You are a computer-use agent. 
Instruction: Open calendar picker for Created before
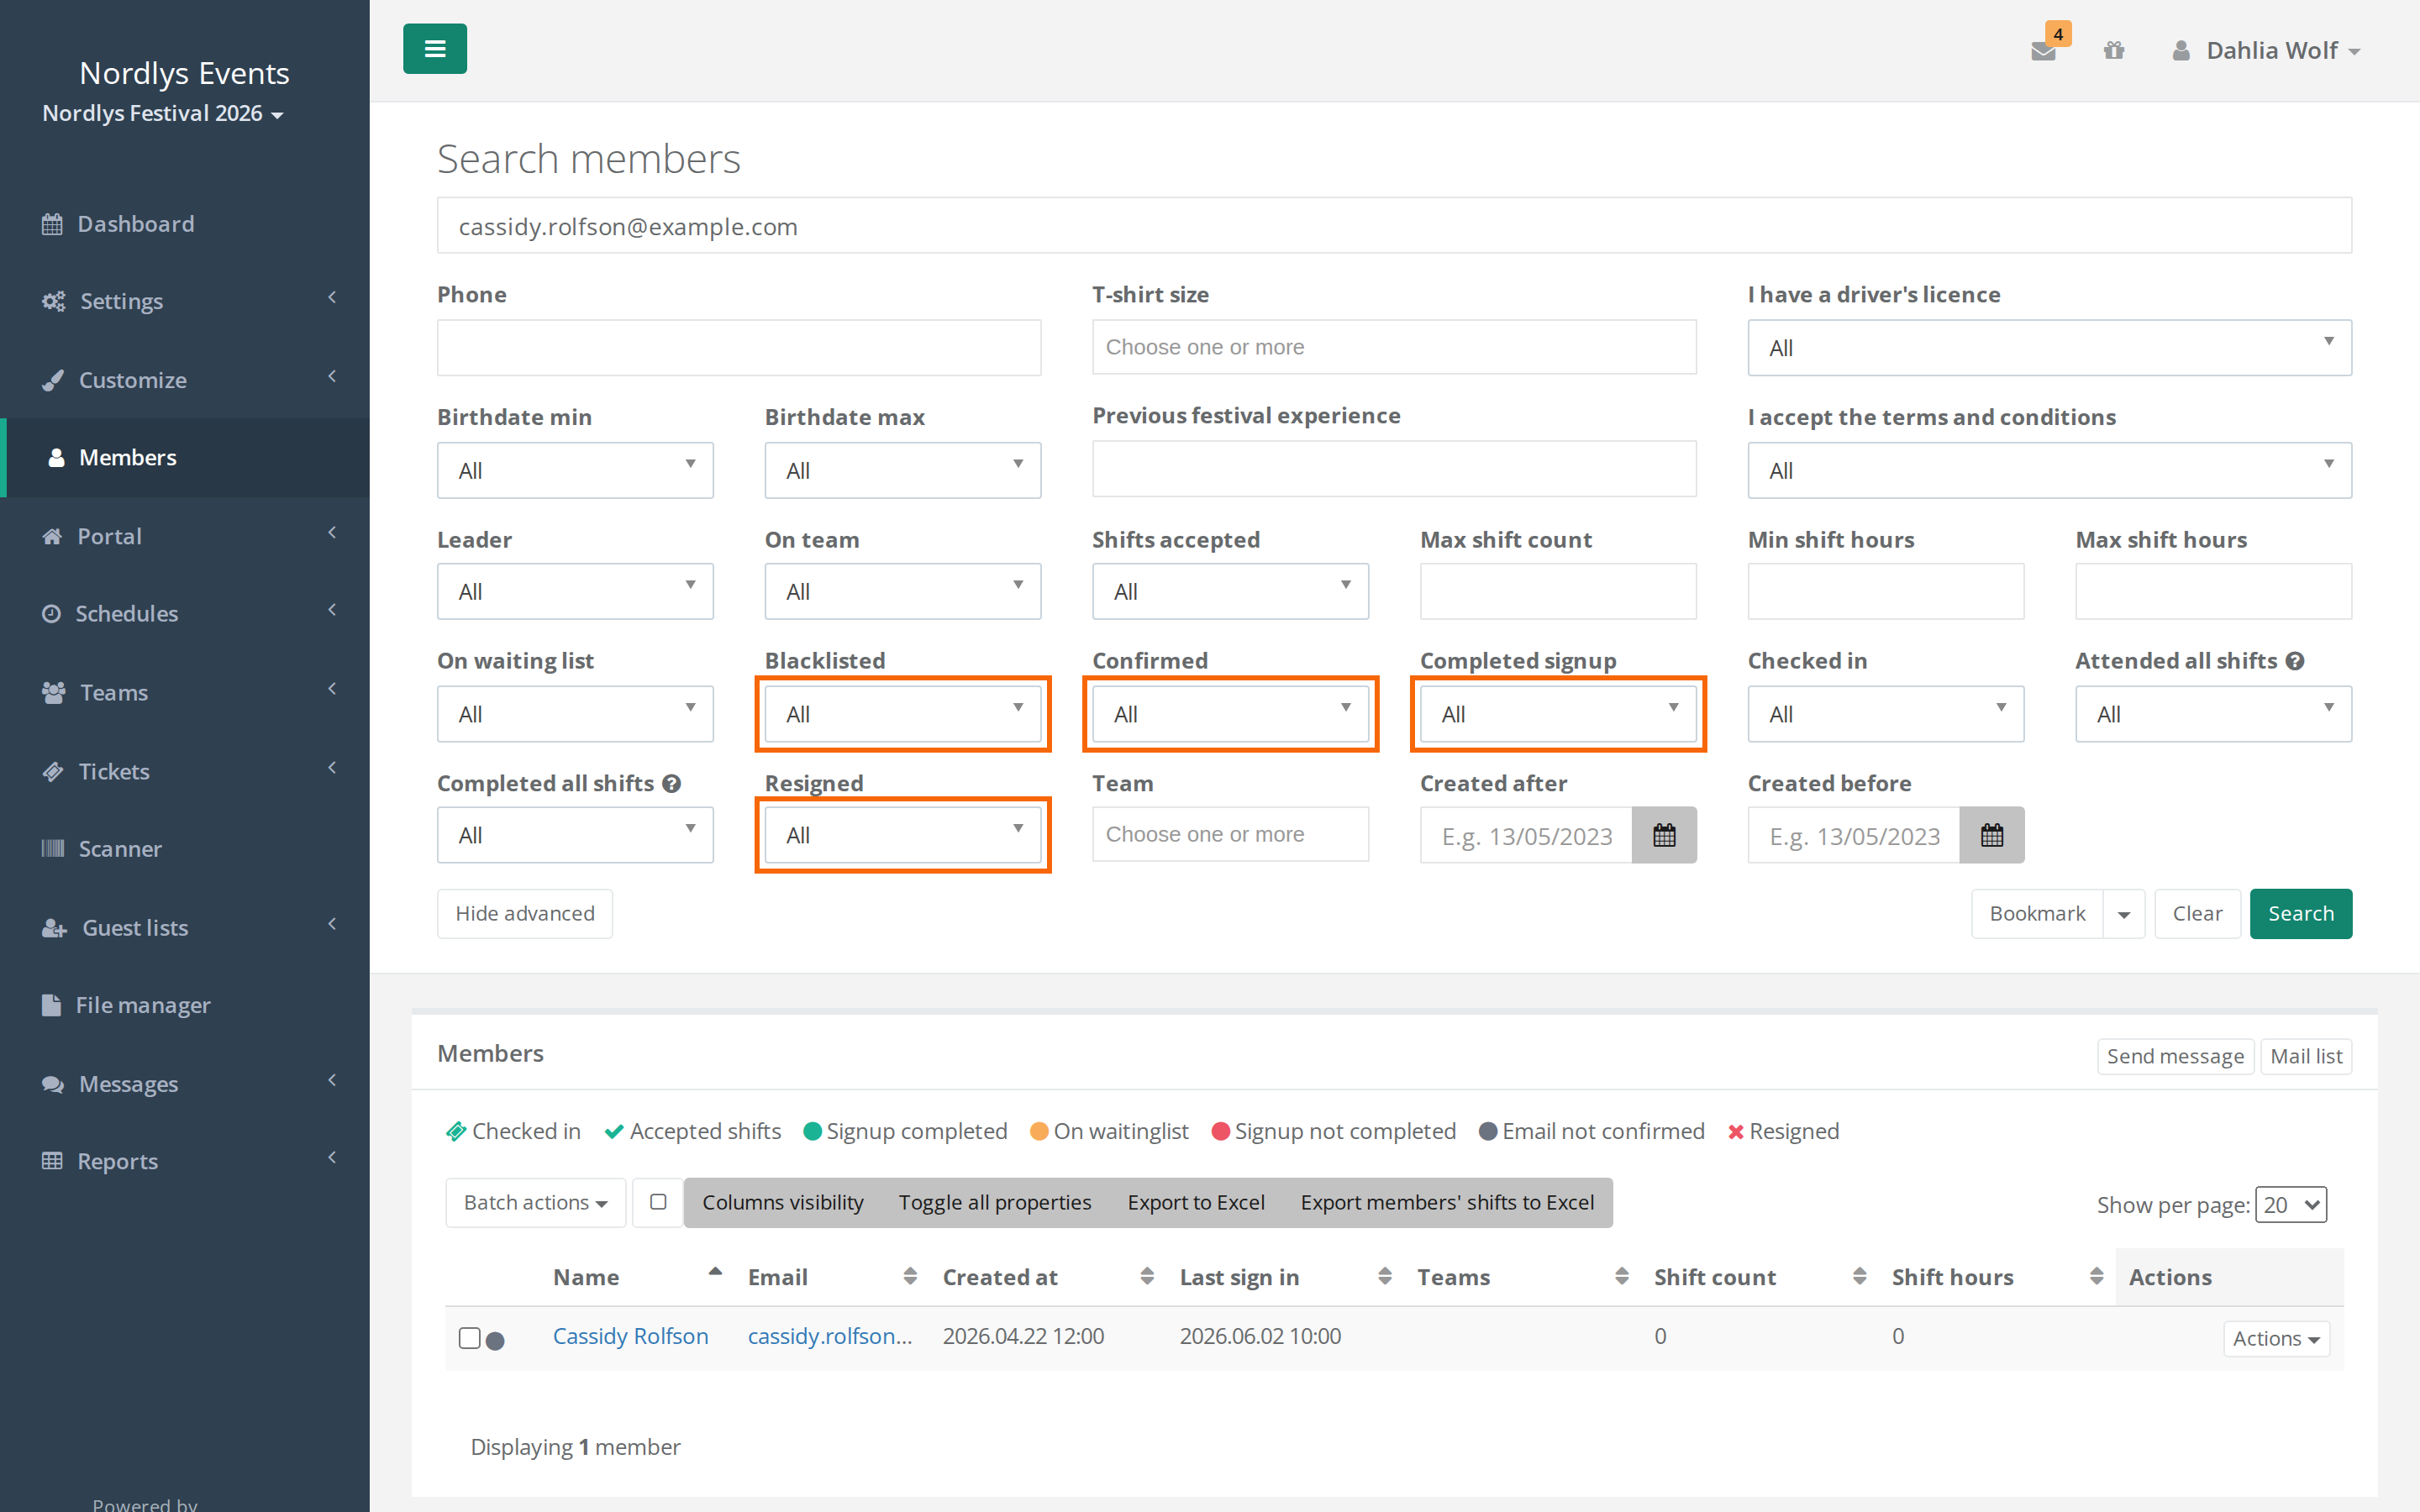(x=1992, y=835)
